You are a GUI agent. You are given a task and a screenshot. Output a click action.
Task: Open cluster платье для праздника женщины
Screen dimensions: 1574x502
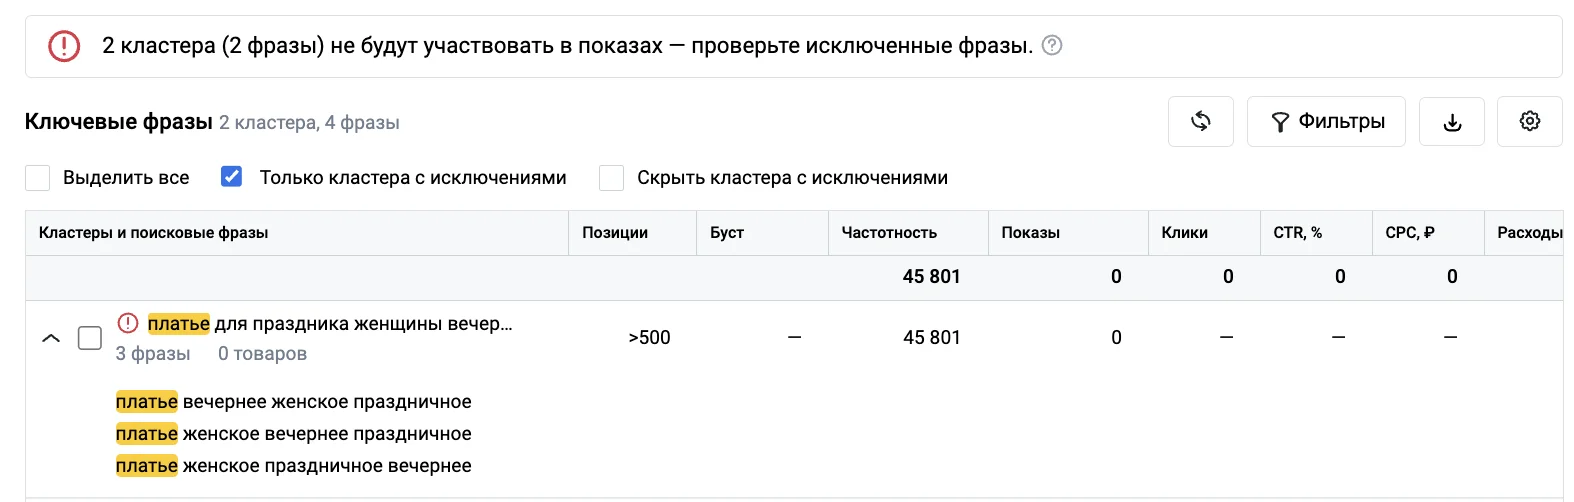click(x=330, y=324)
